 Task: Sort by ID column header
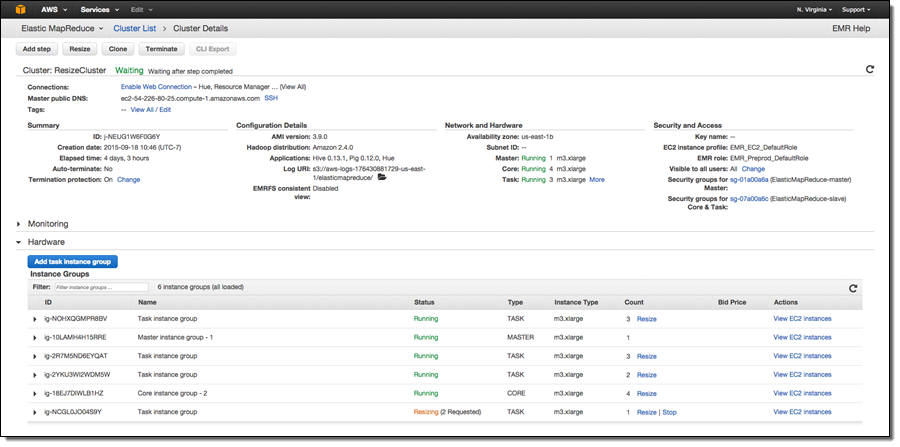(49, 302)
